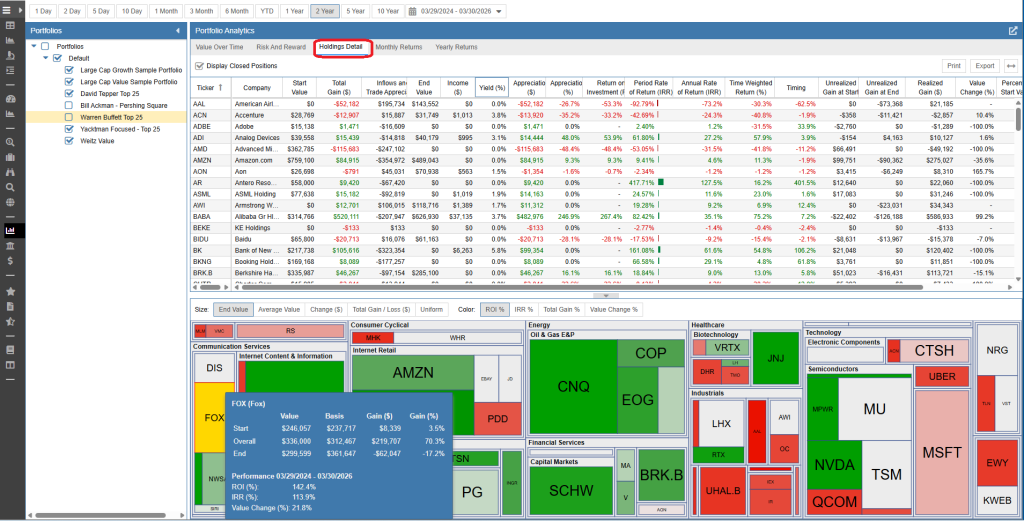Uncheck Yacktman Focused - Top 25 checkbox

[69, 129]
